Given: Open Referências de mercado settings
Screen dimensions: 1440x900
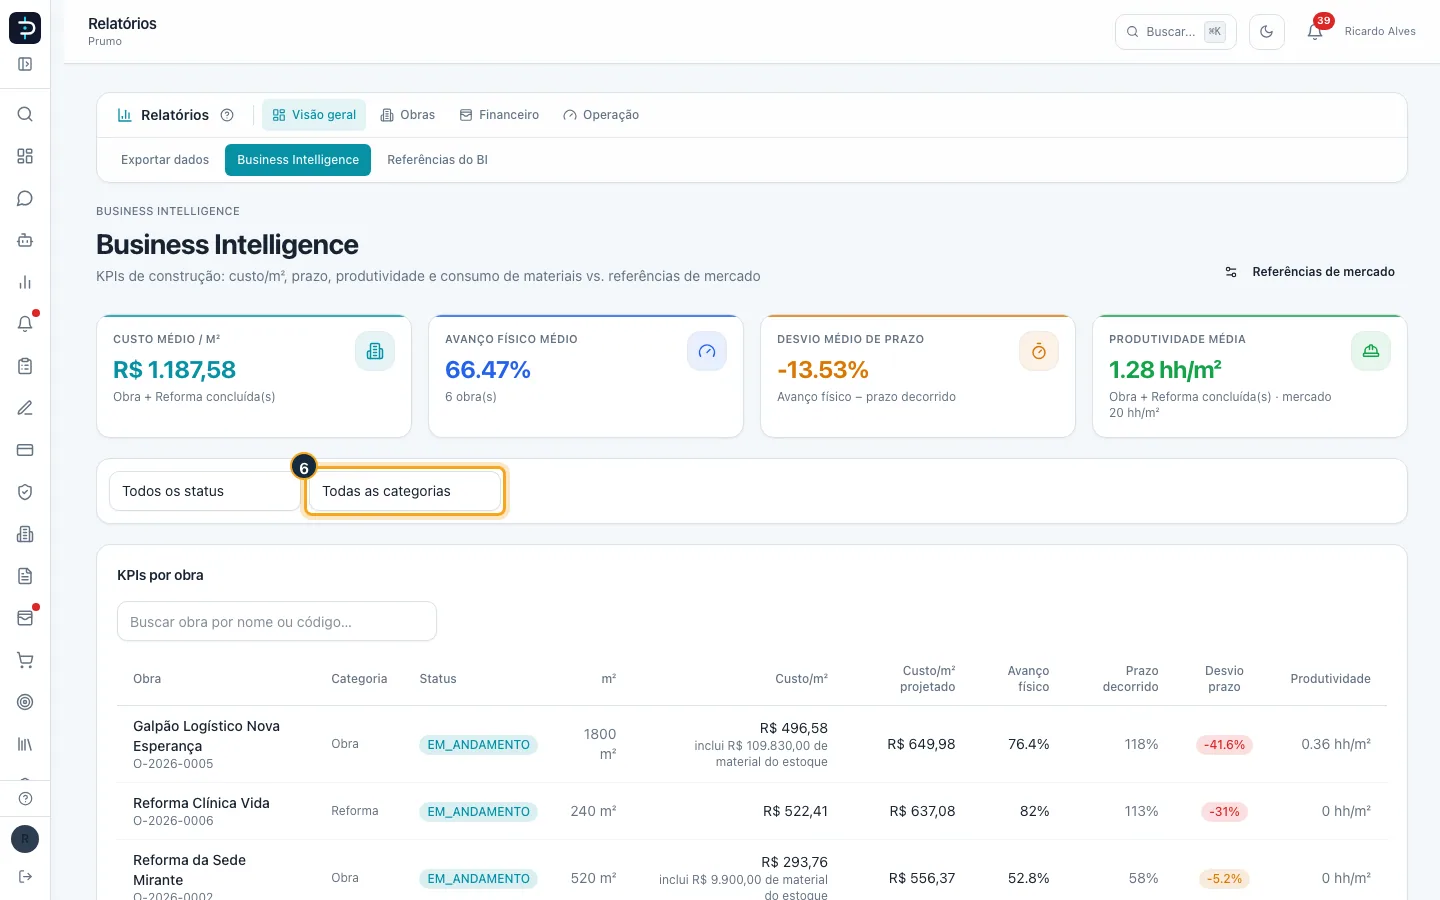Looking at the screenshot, I should click(1310, 272).
